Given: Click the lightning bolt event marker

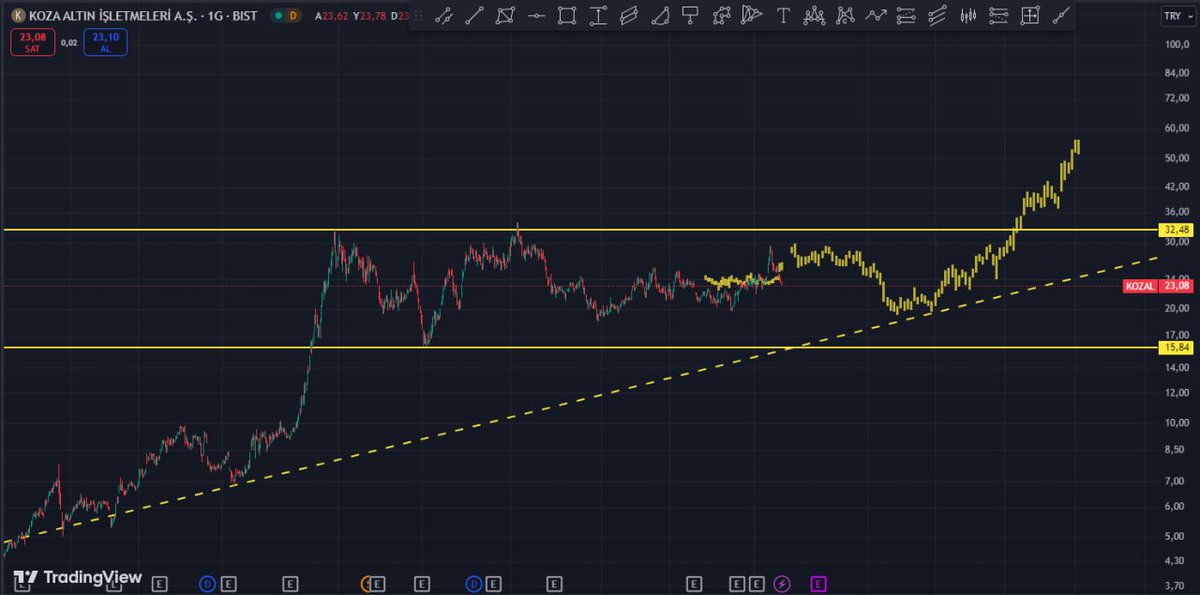Looking at the screenshot, I should [783, 583].
